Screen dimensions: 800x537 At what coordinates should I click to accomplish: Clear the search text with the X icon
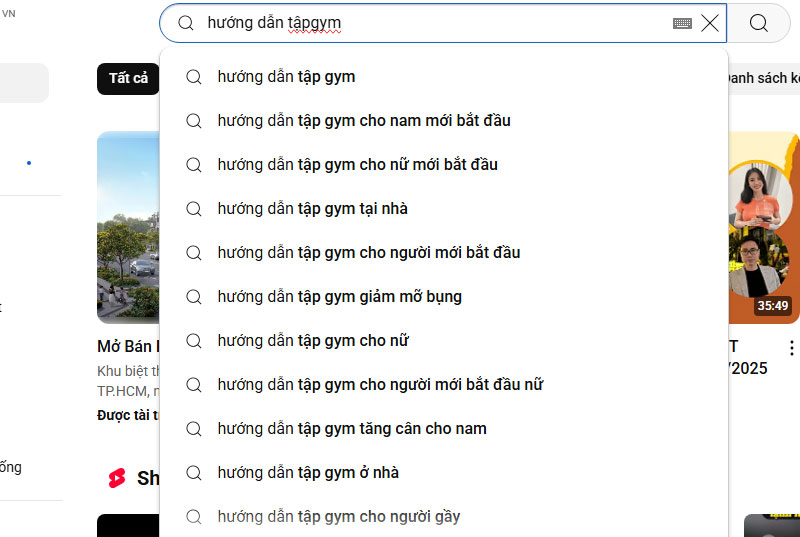(710, 23)
